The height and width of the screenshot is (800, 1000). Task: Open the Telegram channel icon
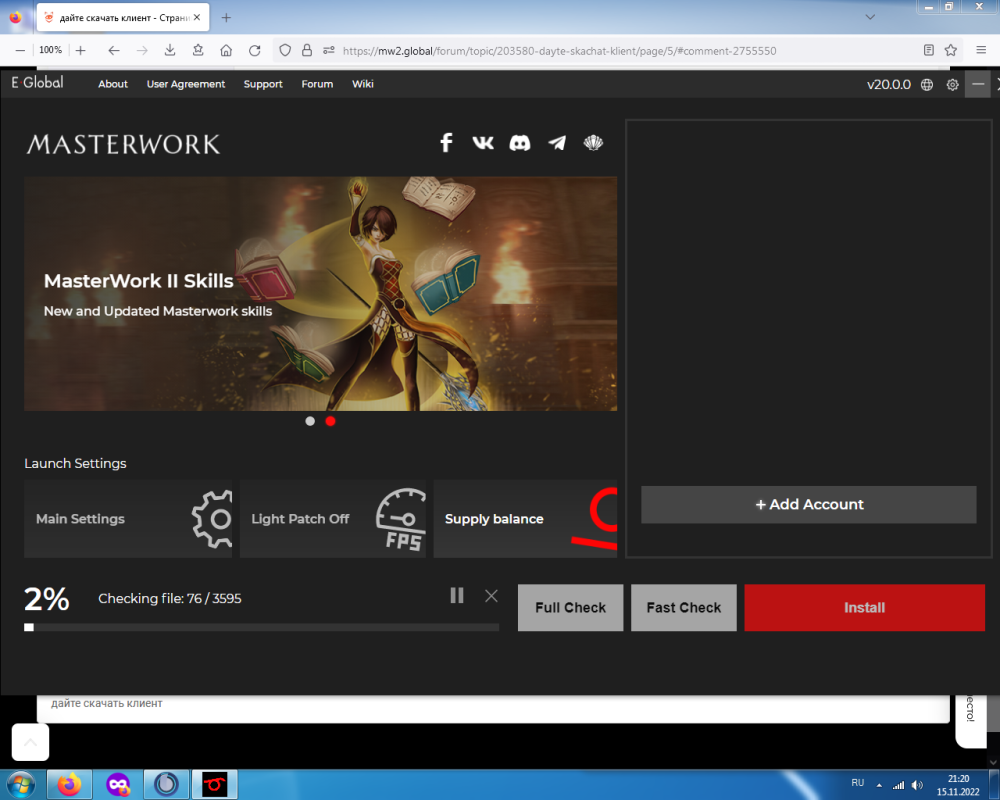tap(557, 143)
